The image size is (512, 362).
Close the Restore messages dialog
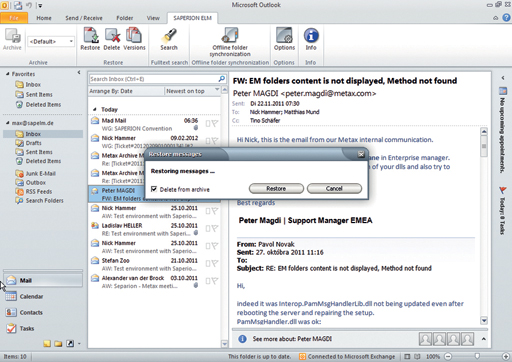[361, 154]
